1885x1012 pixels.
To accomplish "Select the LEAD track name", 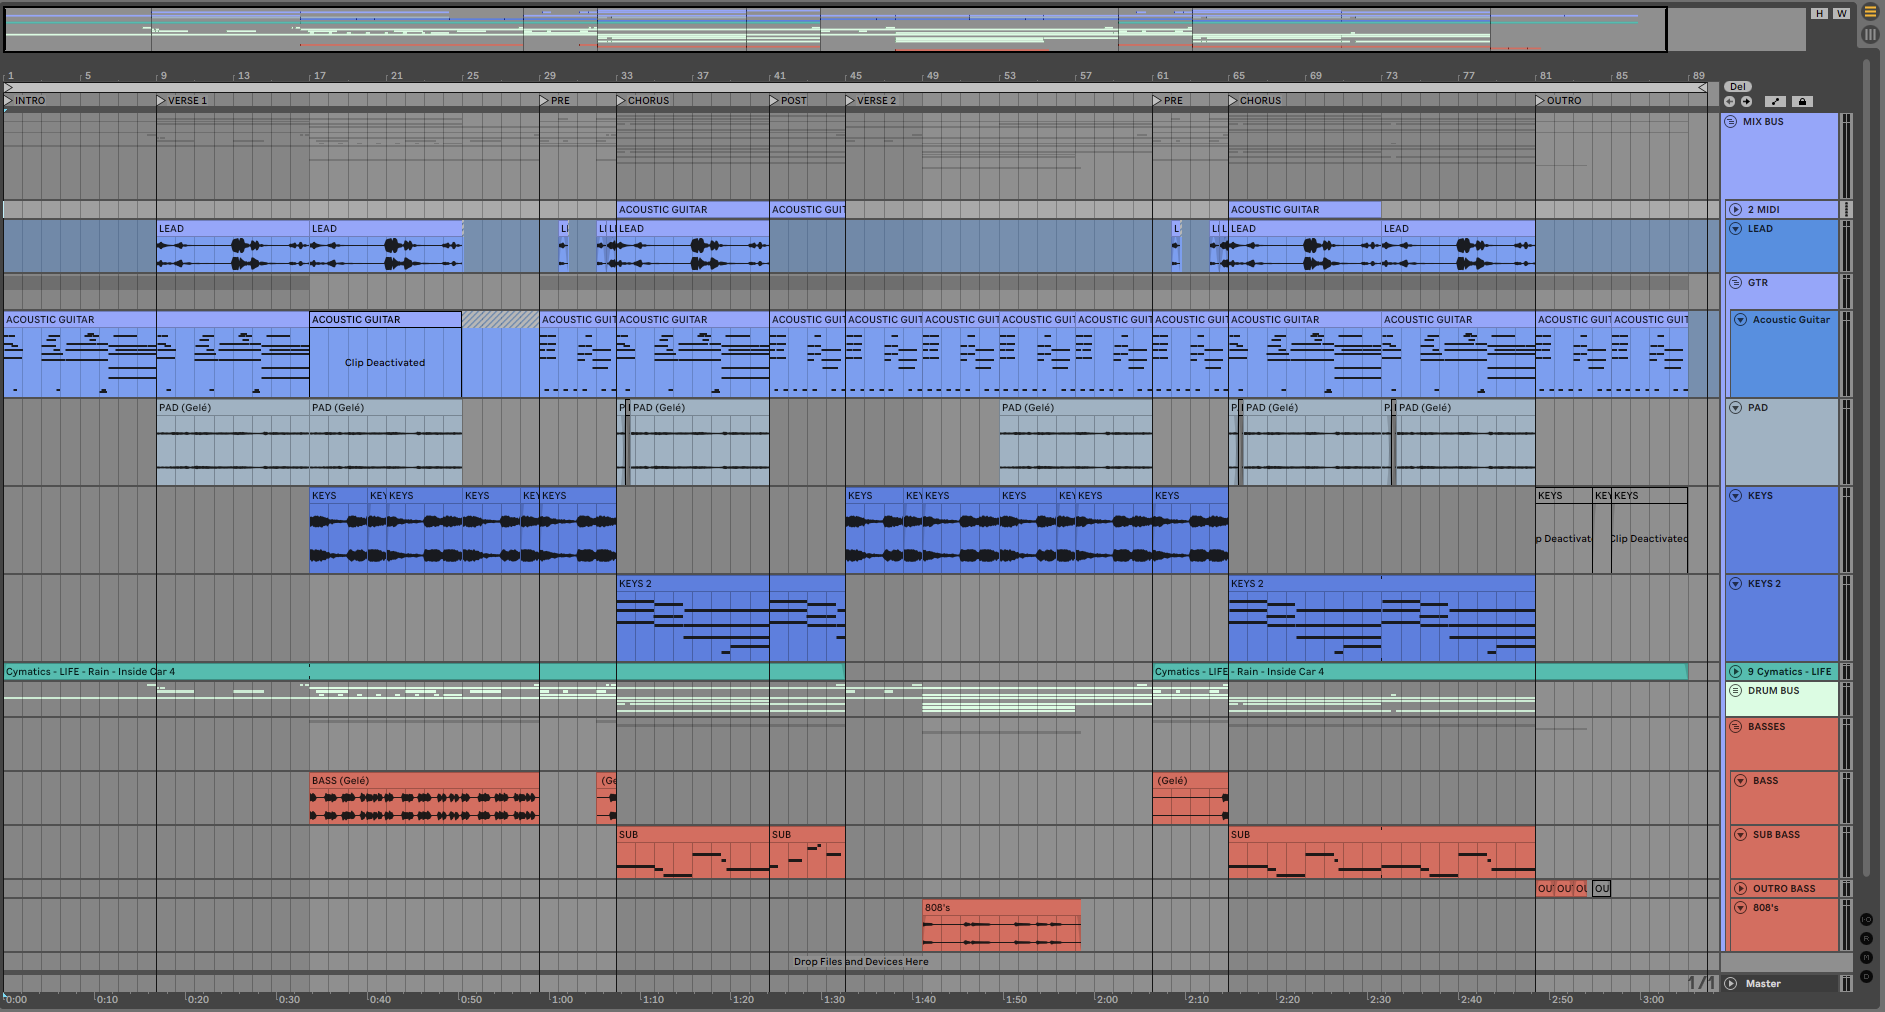I will tap(1760, 229).
